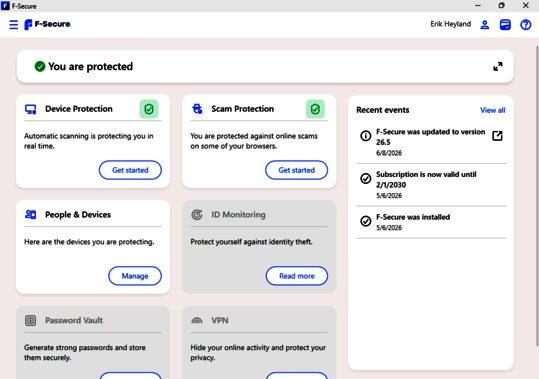
Task: Open external link for version 26.5 update
Action: pyautogui.click(x=497, y=136)
